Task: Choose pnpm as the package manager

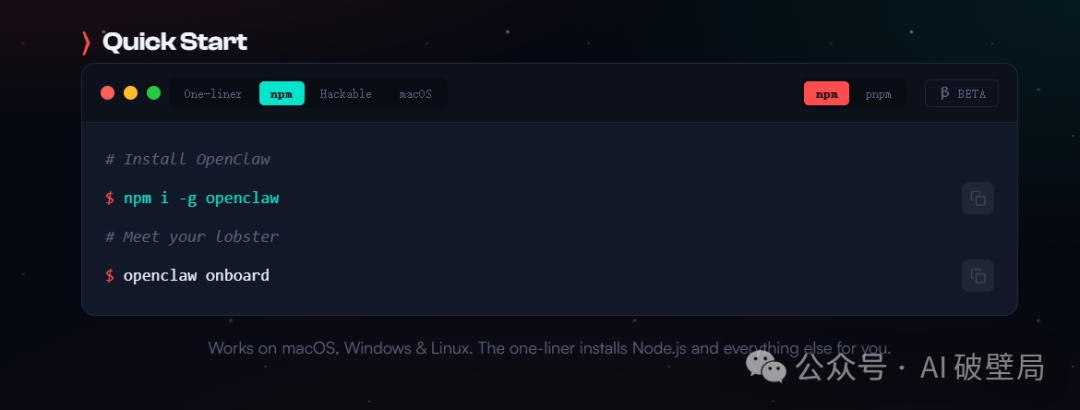Action: (878, 94)
